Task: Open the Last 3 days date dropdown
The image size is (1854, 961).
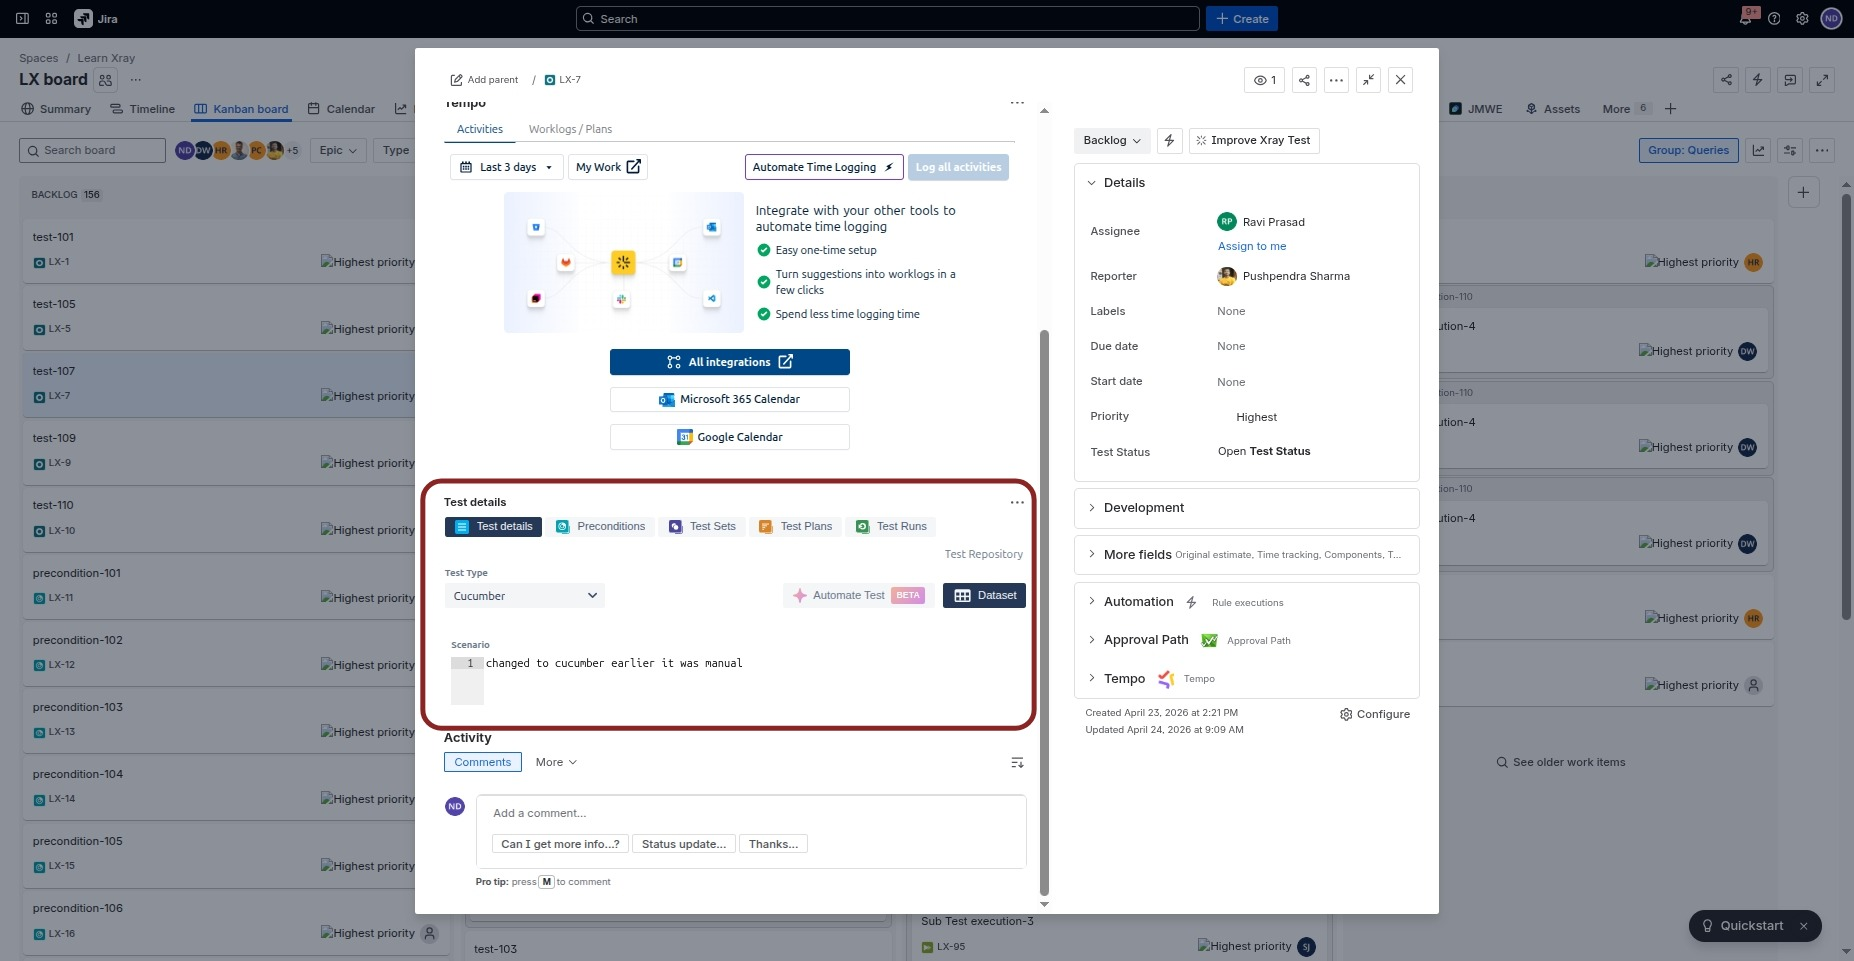Action: tap(507, 167)
